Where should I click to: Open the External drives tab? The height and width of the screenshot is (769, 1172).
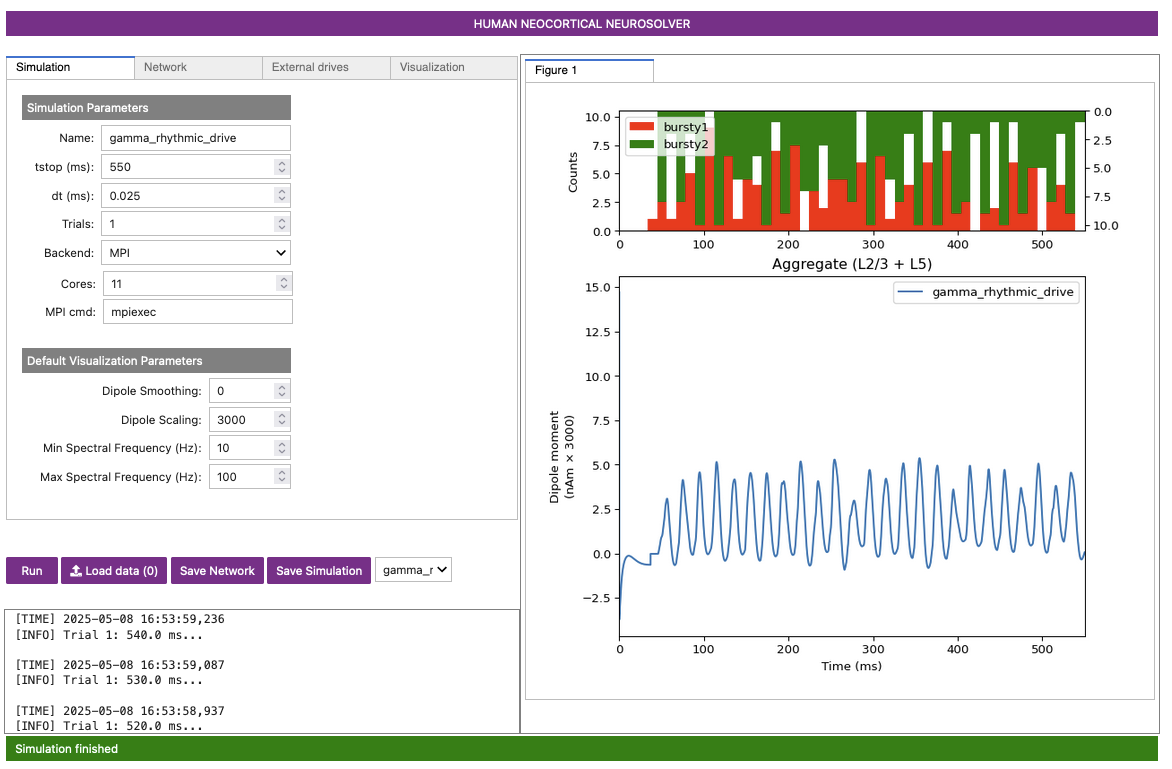pyautogui.click(x=326, y=67)
